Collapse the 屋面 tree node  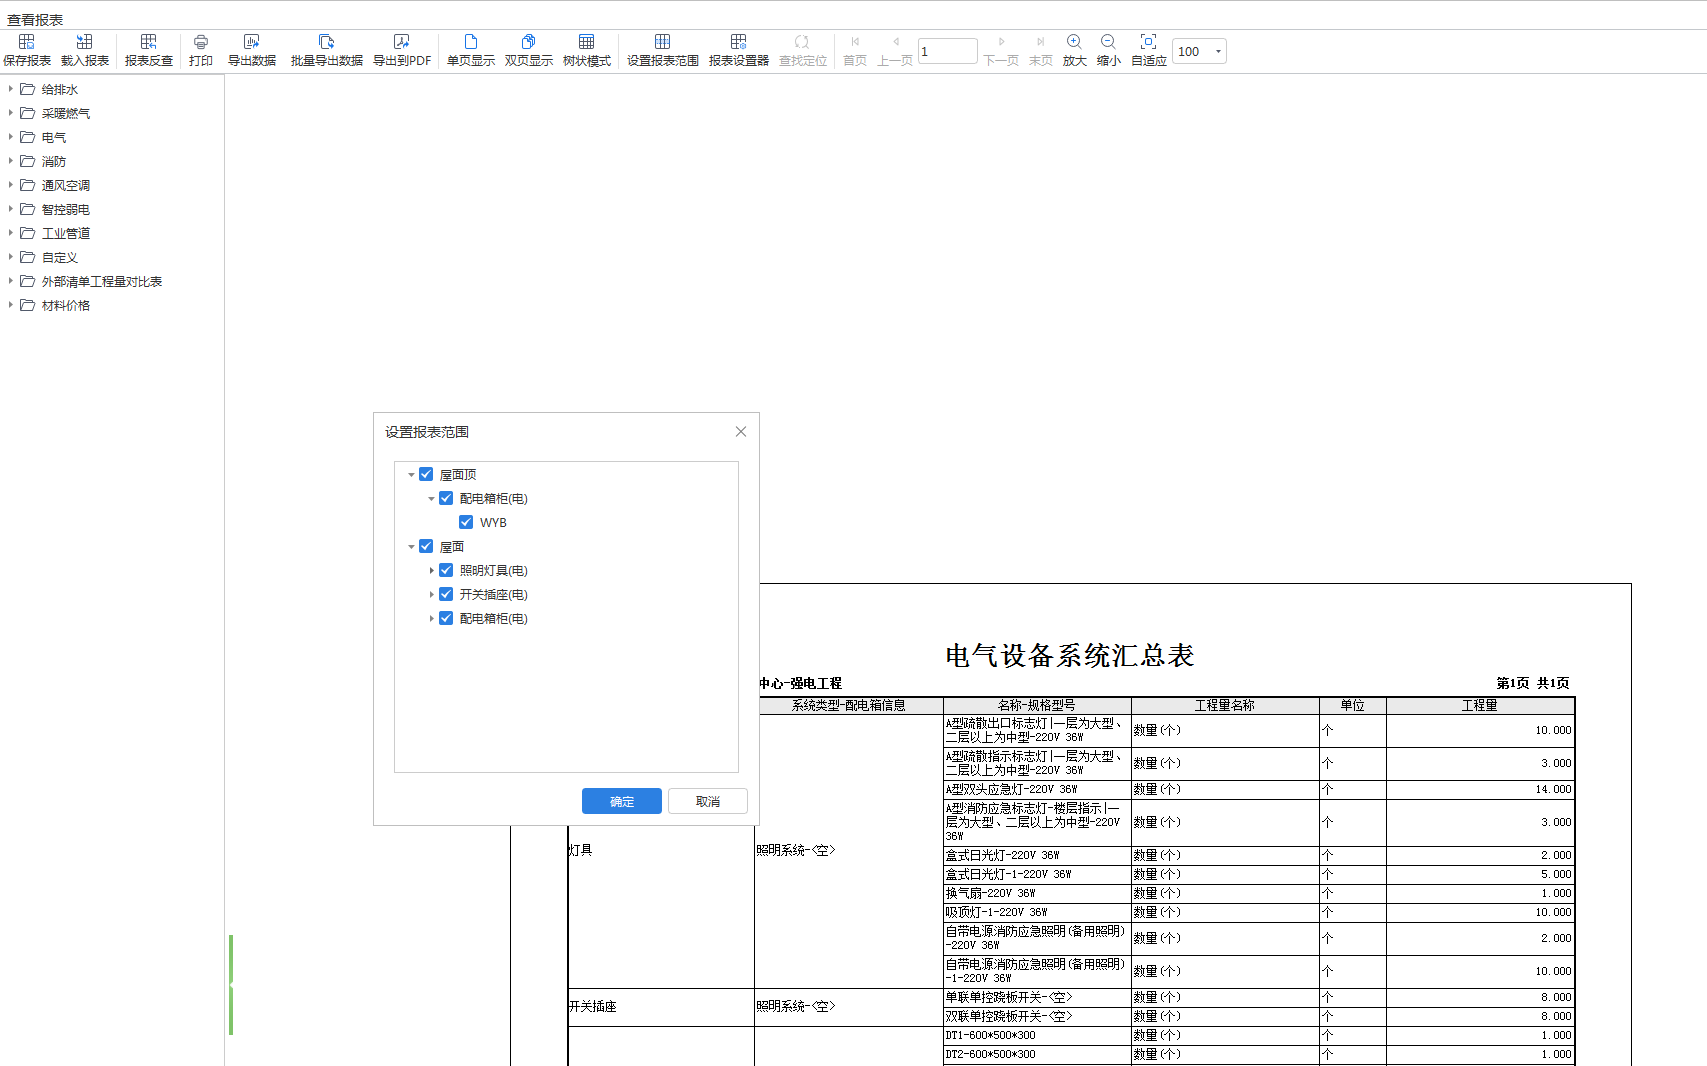411,547
